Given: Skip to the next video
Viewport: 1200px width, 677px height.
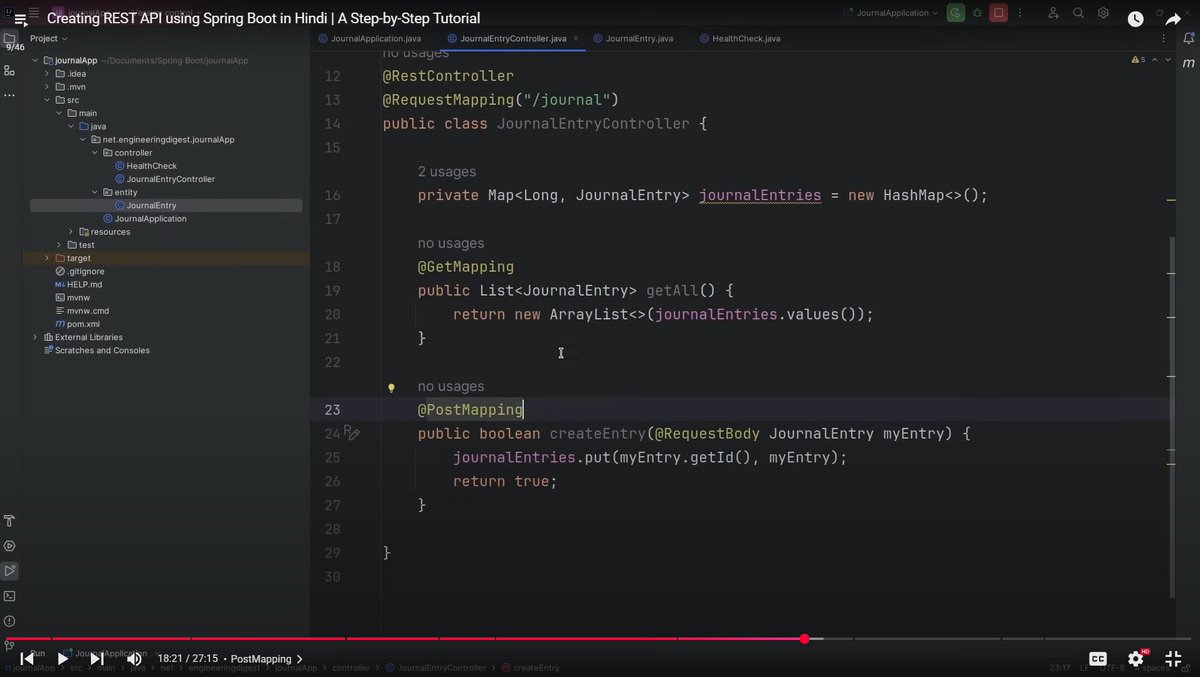Looking at the screenshot, I should tap(97, 658).
